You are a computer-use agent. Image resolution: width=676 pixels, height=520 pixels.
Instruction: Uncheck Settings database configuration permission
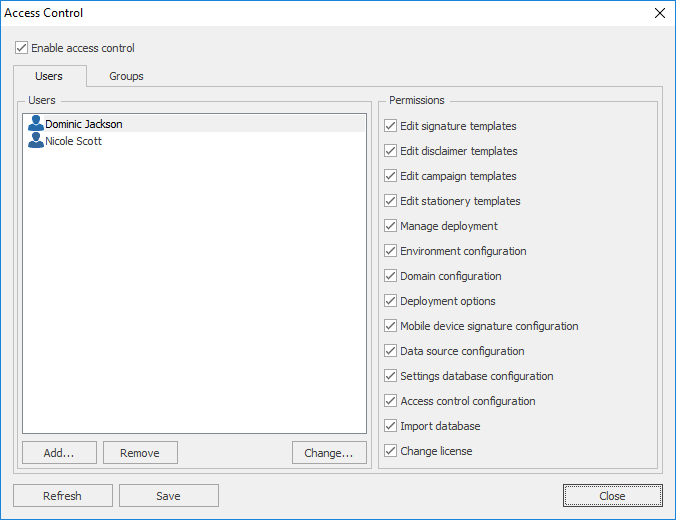point(390,376)
